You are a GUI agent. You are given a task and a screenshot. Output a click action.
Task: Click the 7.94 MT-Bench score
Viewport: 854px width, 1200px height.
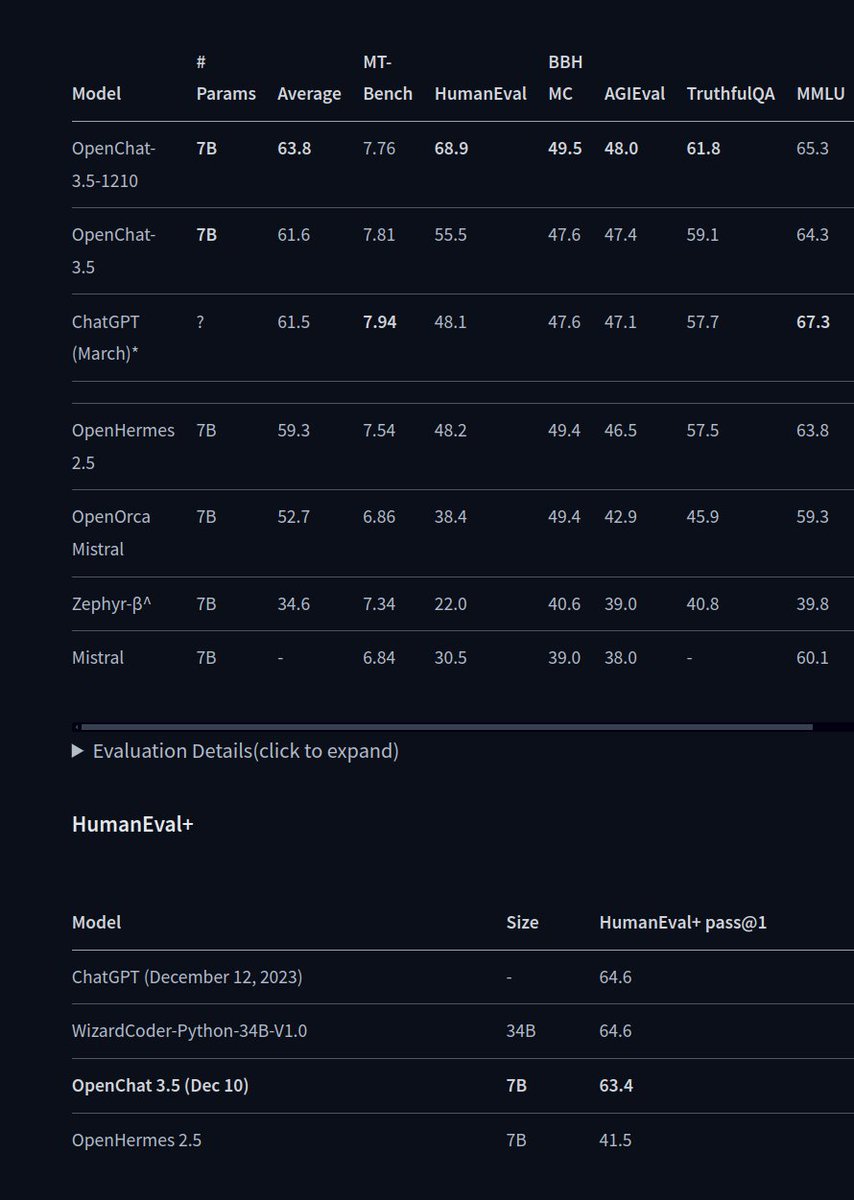(x=379, y=322)
